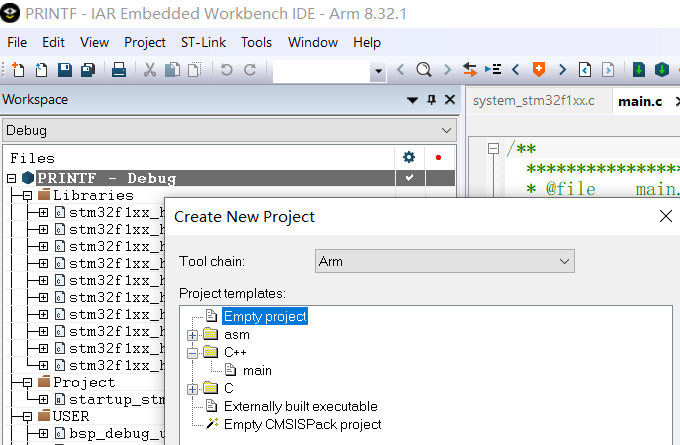Viewport: 680px width, 445px height.
Task: Click the toolbar search input field
Action: point(321,70)
